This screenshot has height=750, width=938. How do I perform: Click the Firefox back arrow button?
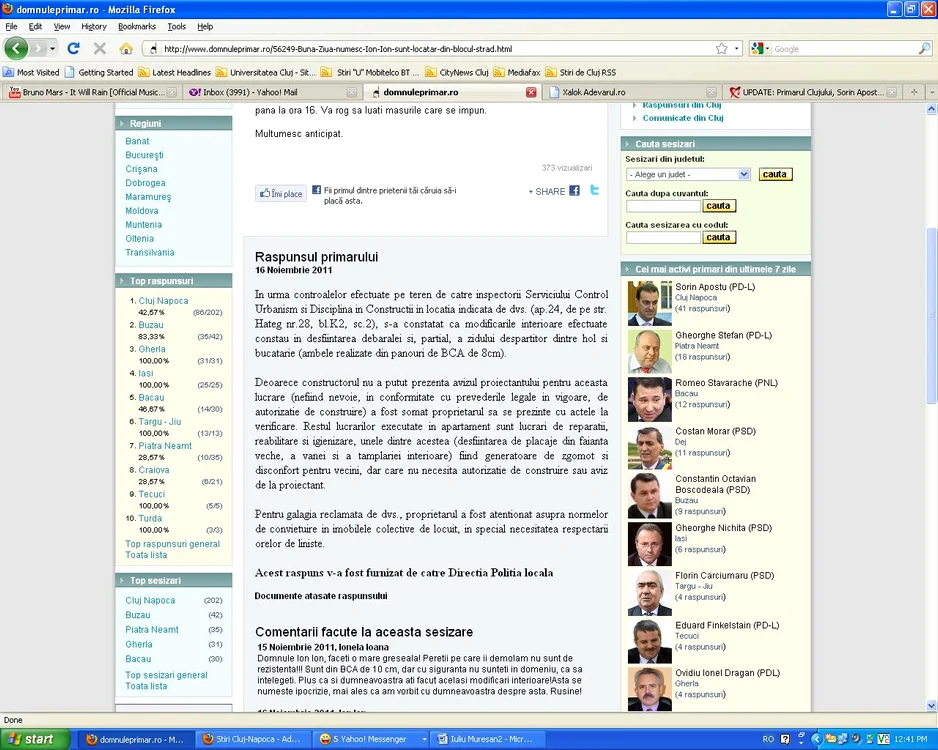pyautogui.click(x=16, y=48)
